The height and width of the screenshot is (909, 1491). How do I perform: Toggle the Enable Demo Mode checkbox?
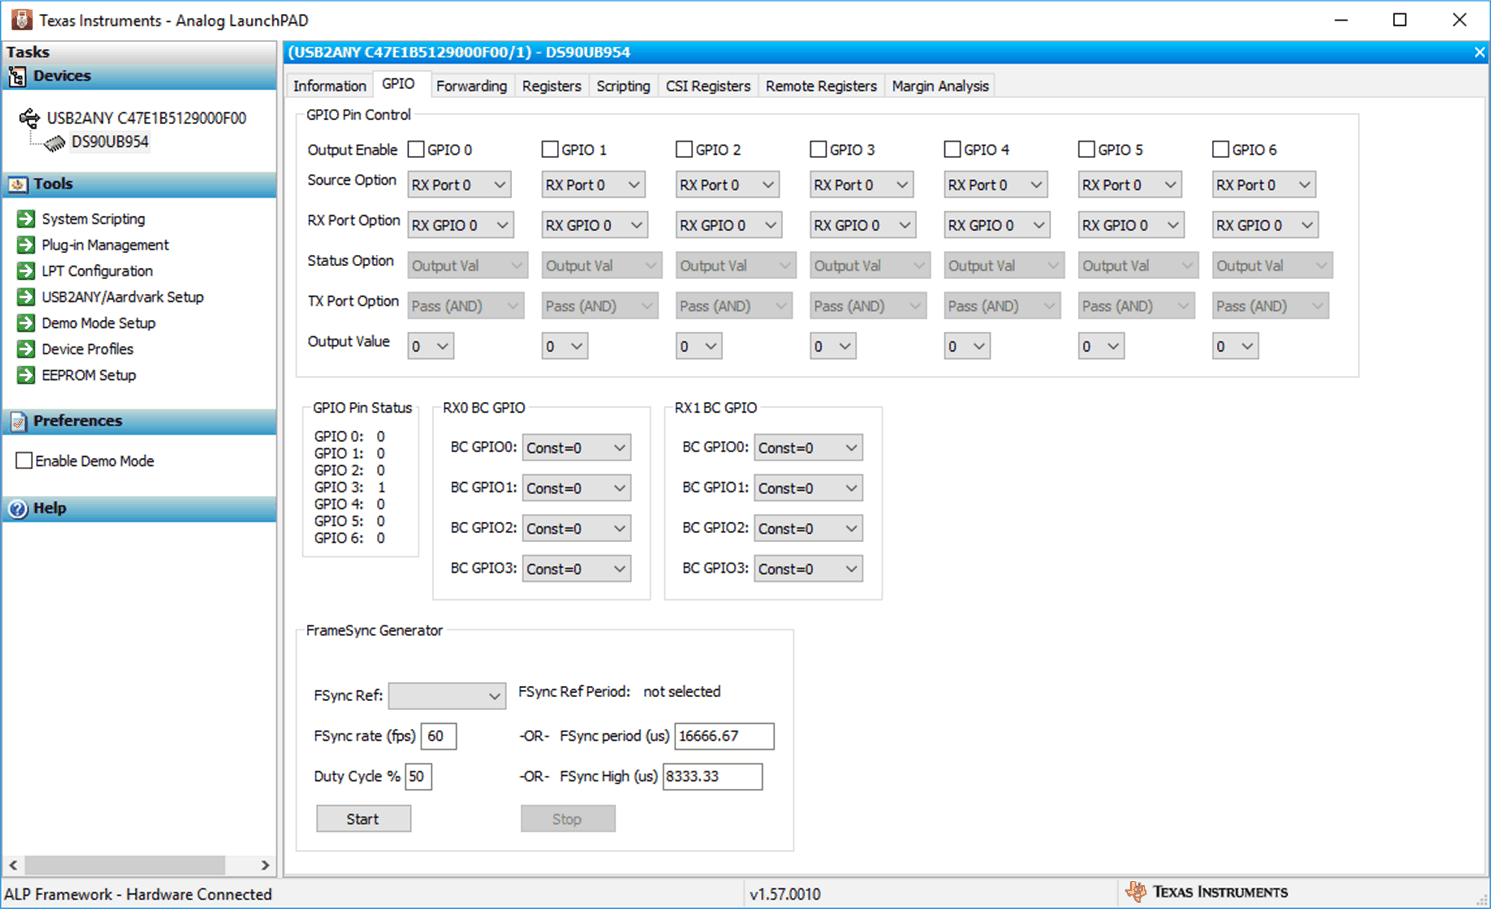(x=24, y=461)
